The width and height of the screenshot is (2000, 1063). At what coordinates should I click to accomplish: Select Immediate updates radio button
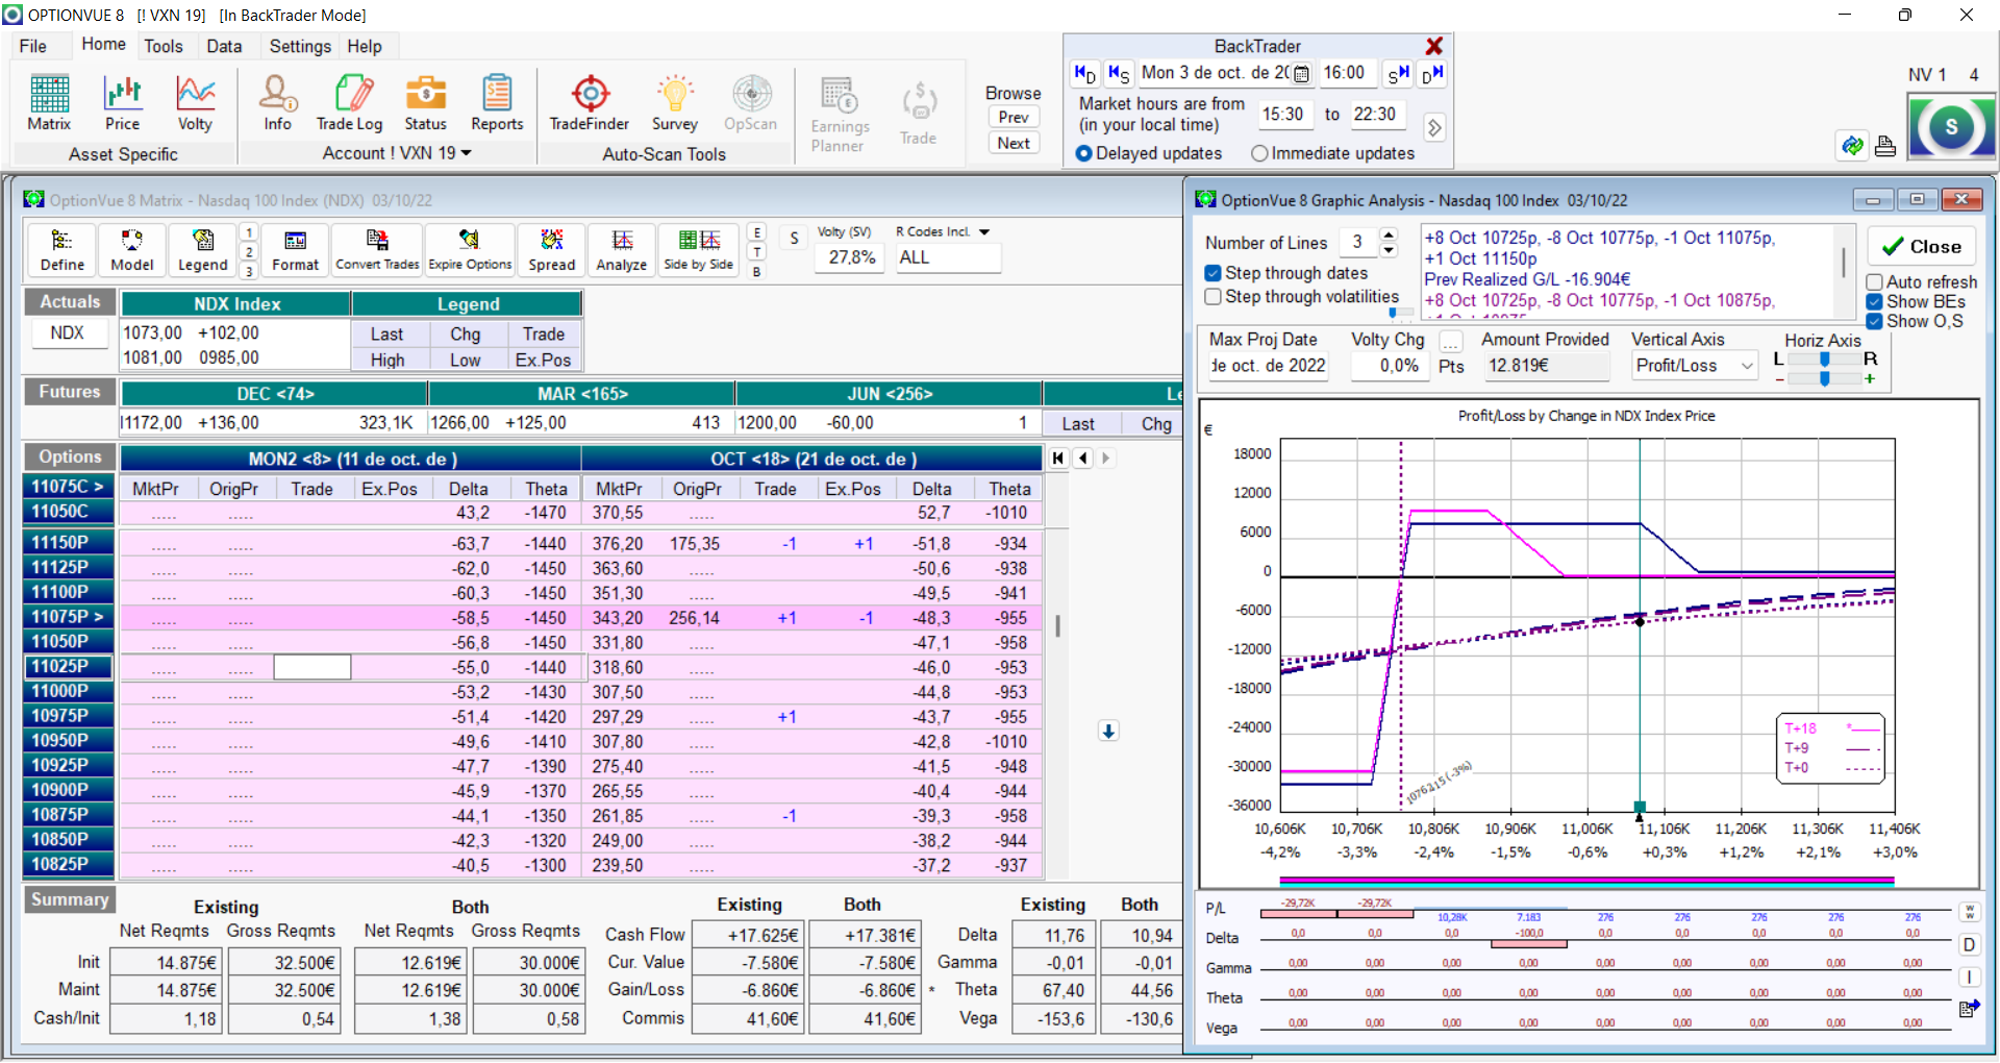pyautogui.click(x=1260, y=153)
